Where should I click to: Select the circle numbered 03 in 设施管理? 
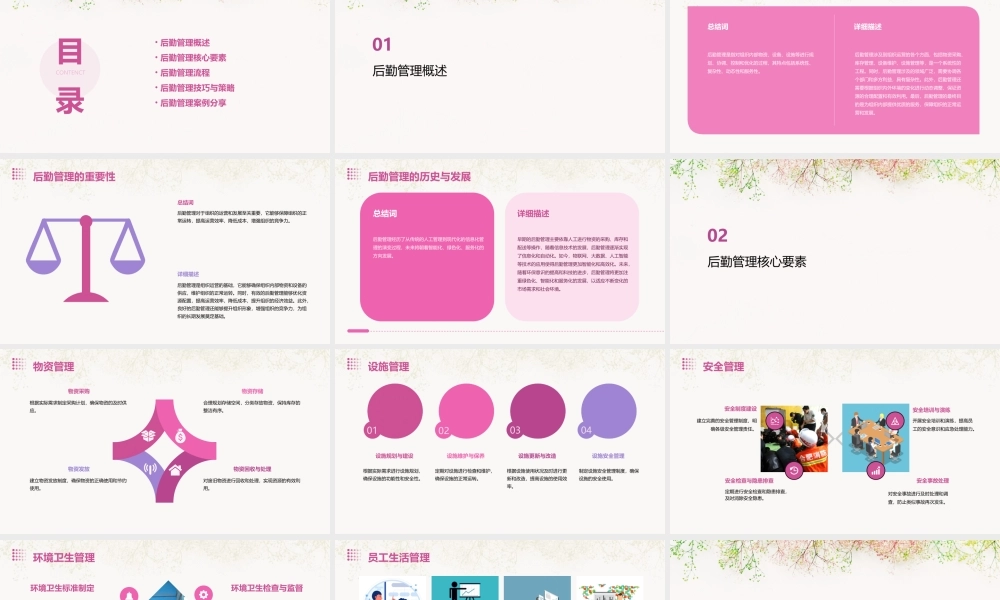coord(536,411)
